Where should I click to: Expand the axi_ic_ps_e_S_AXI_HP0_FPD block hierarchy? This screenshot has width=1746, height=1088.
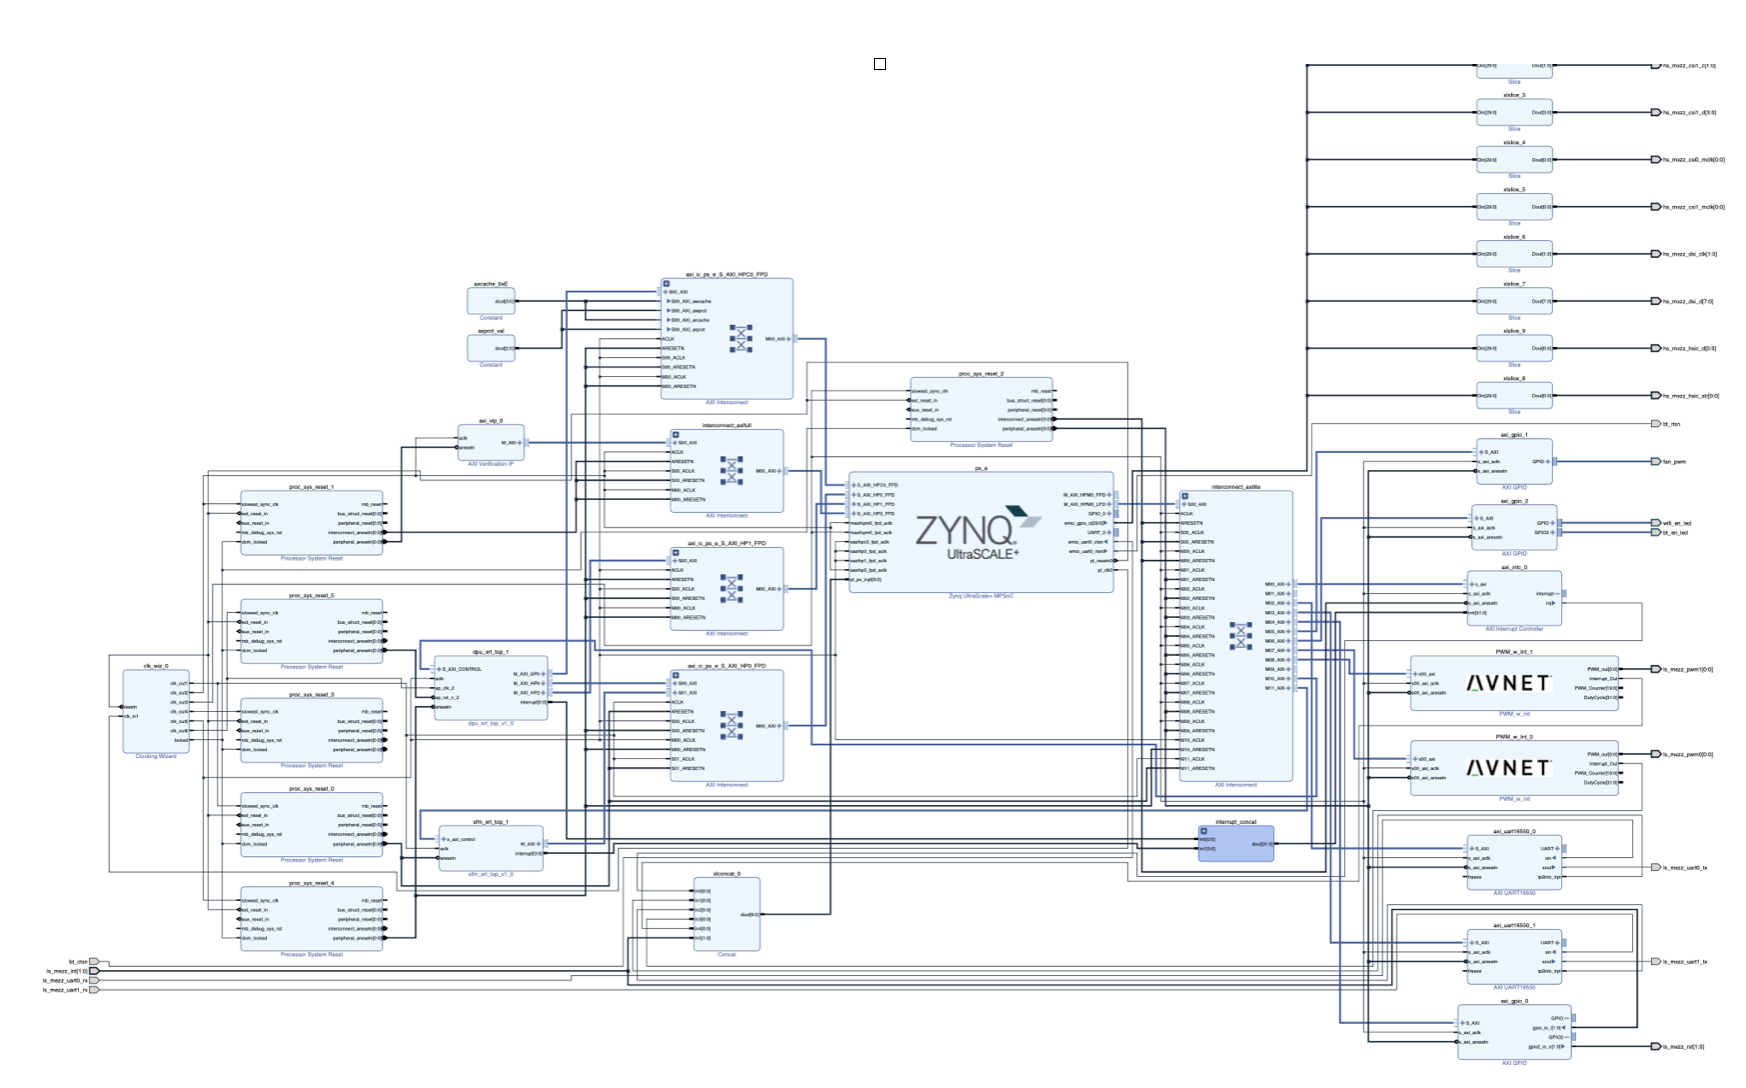click(675, 675)
